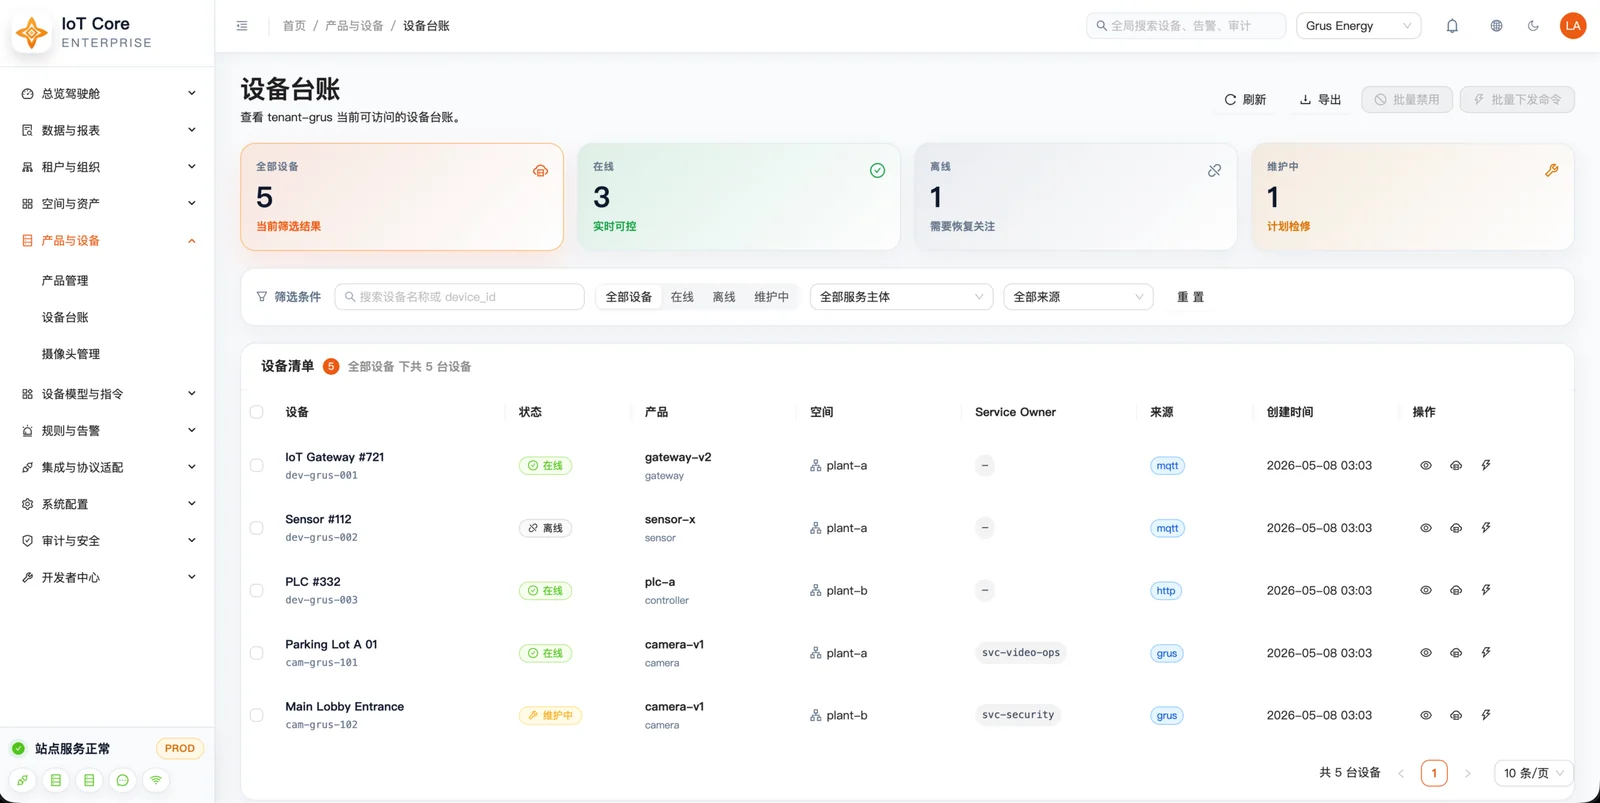Expand the 数据与报表 menu
1600x803 pixels.
pos(108,130)
